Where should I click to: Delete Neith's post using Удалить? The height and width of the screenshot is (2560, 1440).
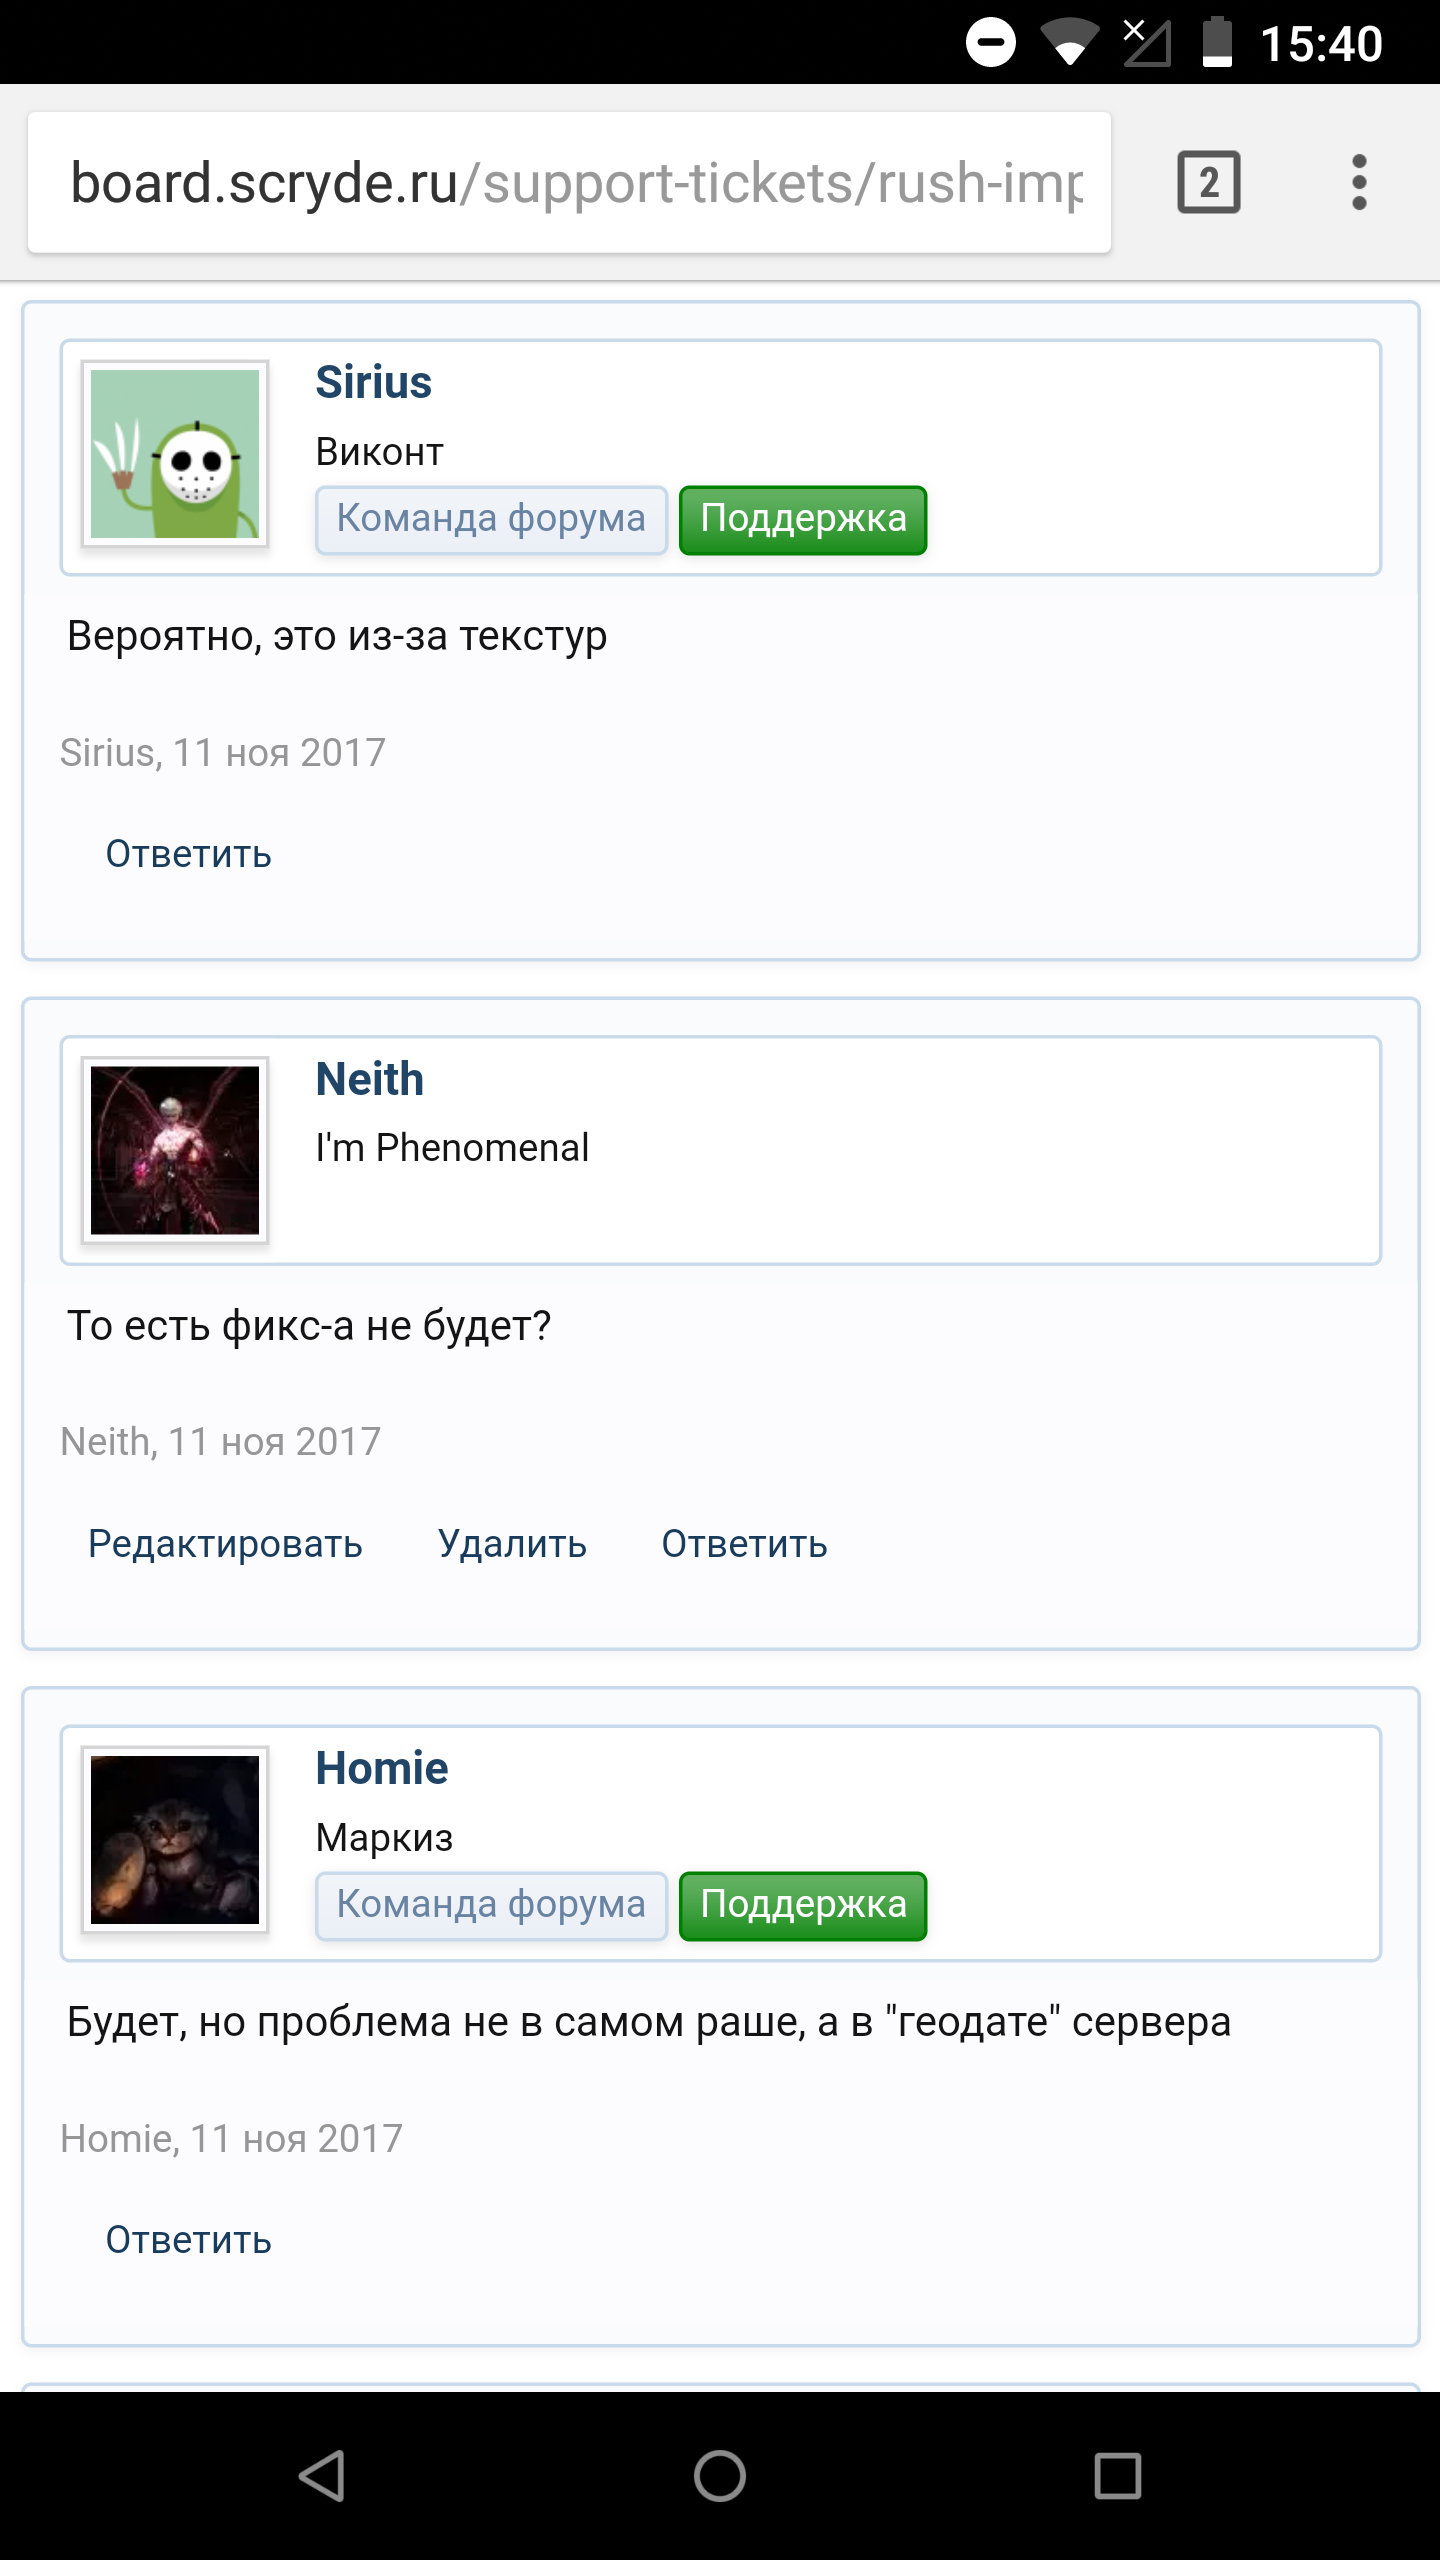512,1544
